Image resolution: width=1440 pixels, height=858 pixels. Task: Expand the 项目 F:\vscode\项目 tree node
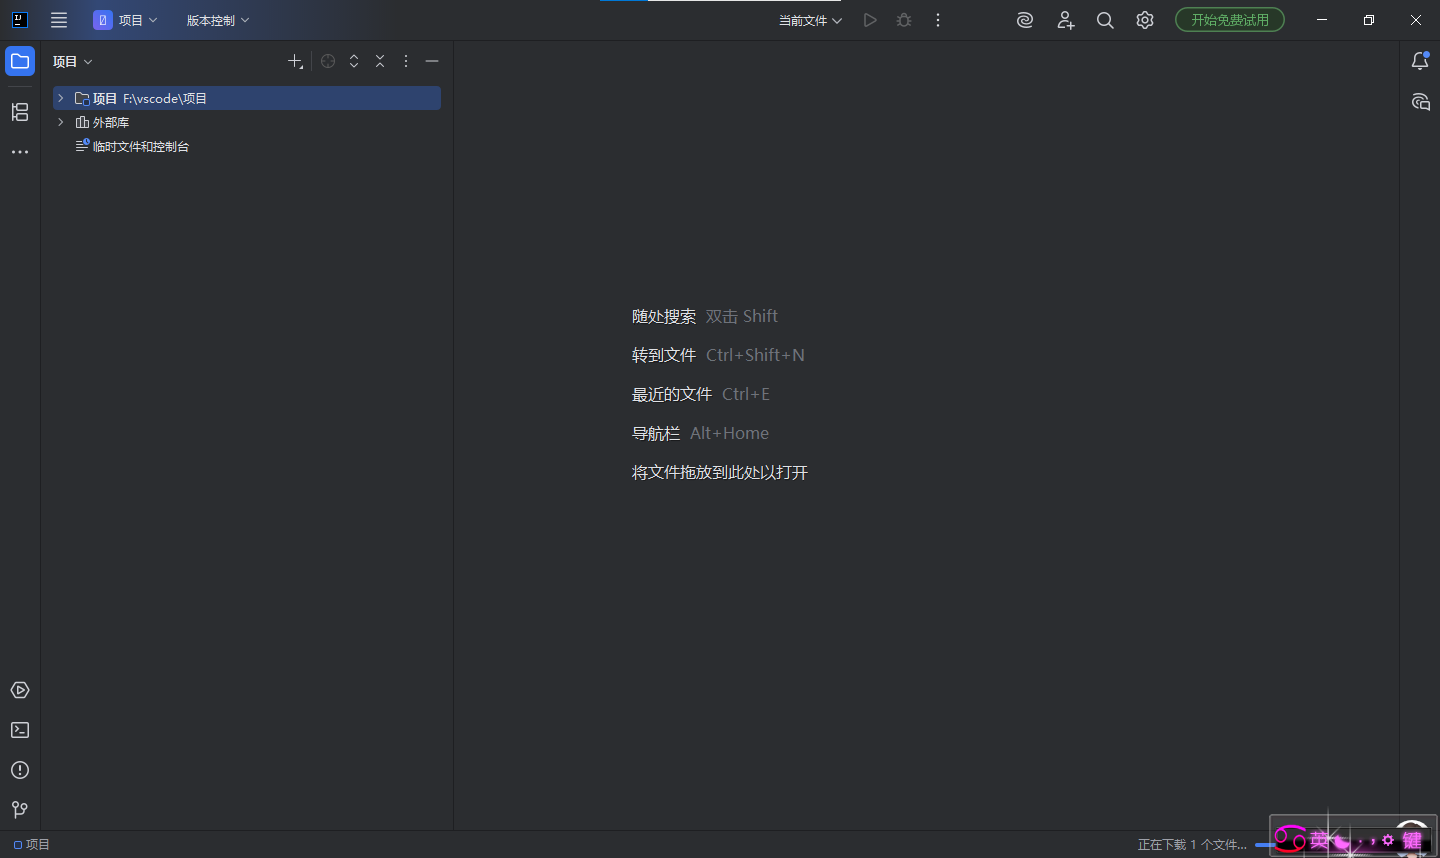(x=61, y=98)
